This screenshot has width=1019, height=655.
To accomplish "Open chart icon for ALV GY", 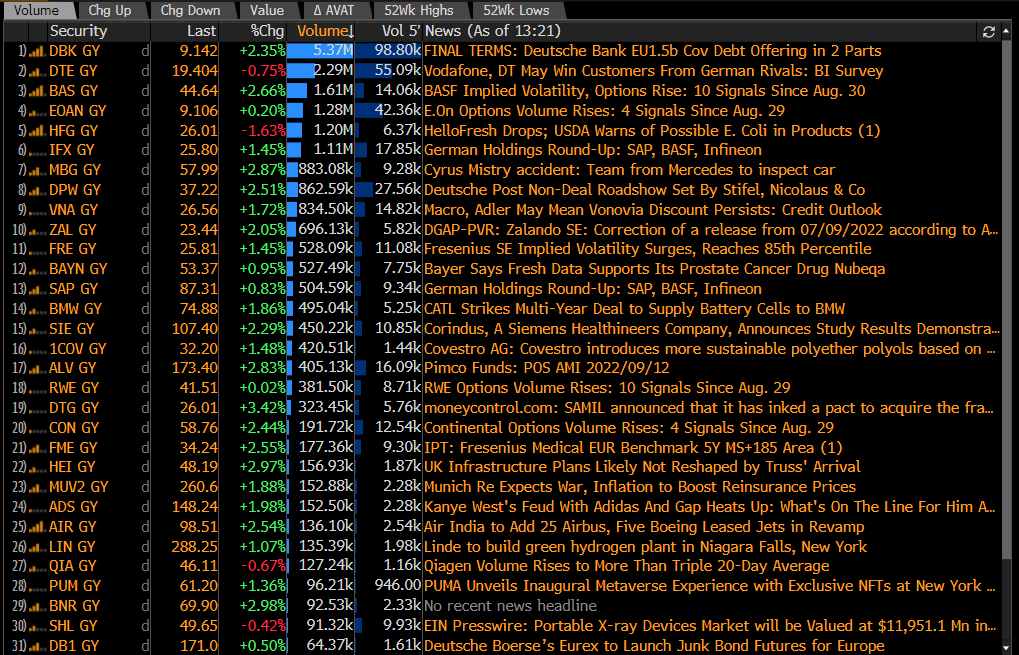I will pyautogui.click(x=36, y=368).
